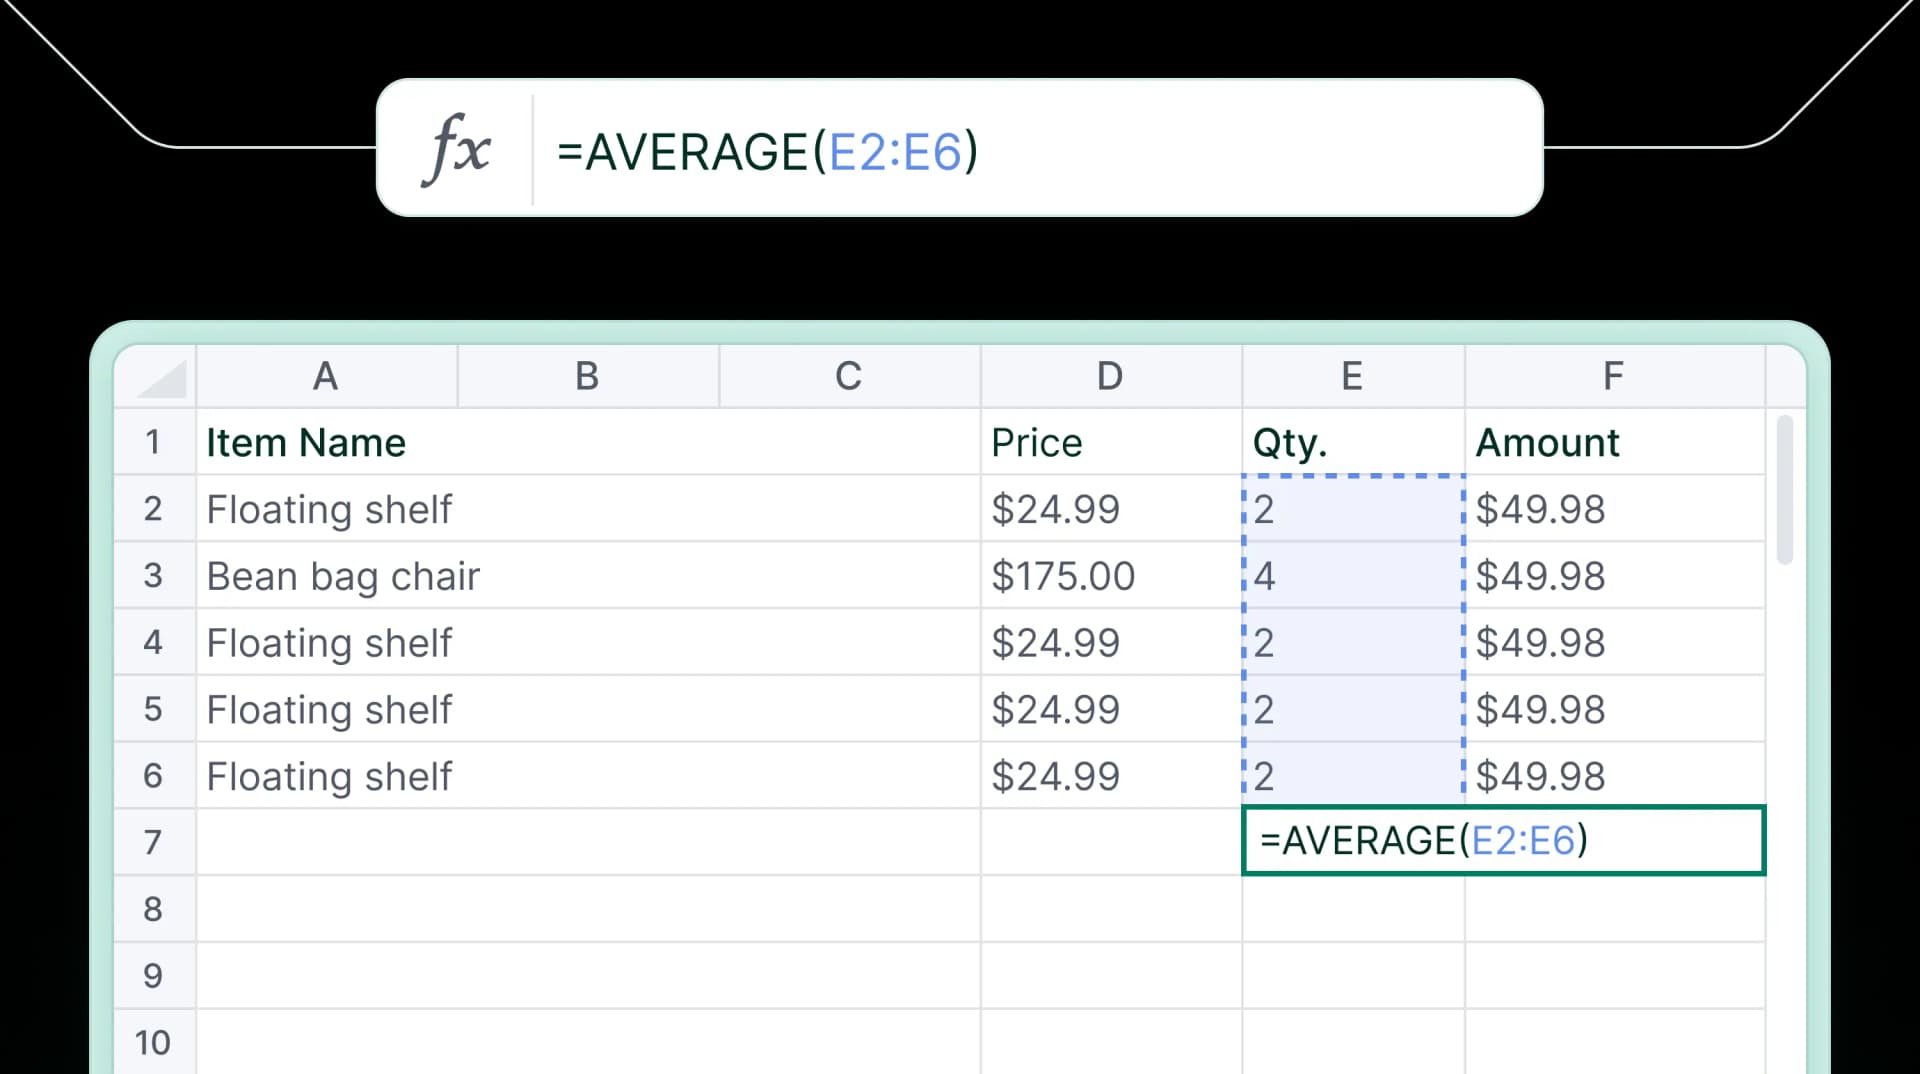Click quantity cell with value 4
The image size is (1920, 1074).
1353,576
